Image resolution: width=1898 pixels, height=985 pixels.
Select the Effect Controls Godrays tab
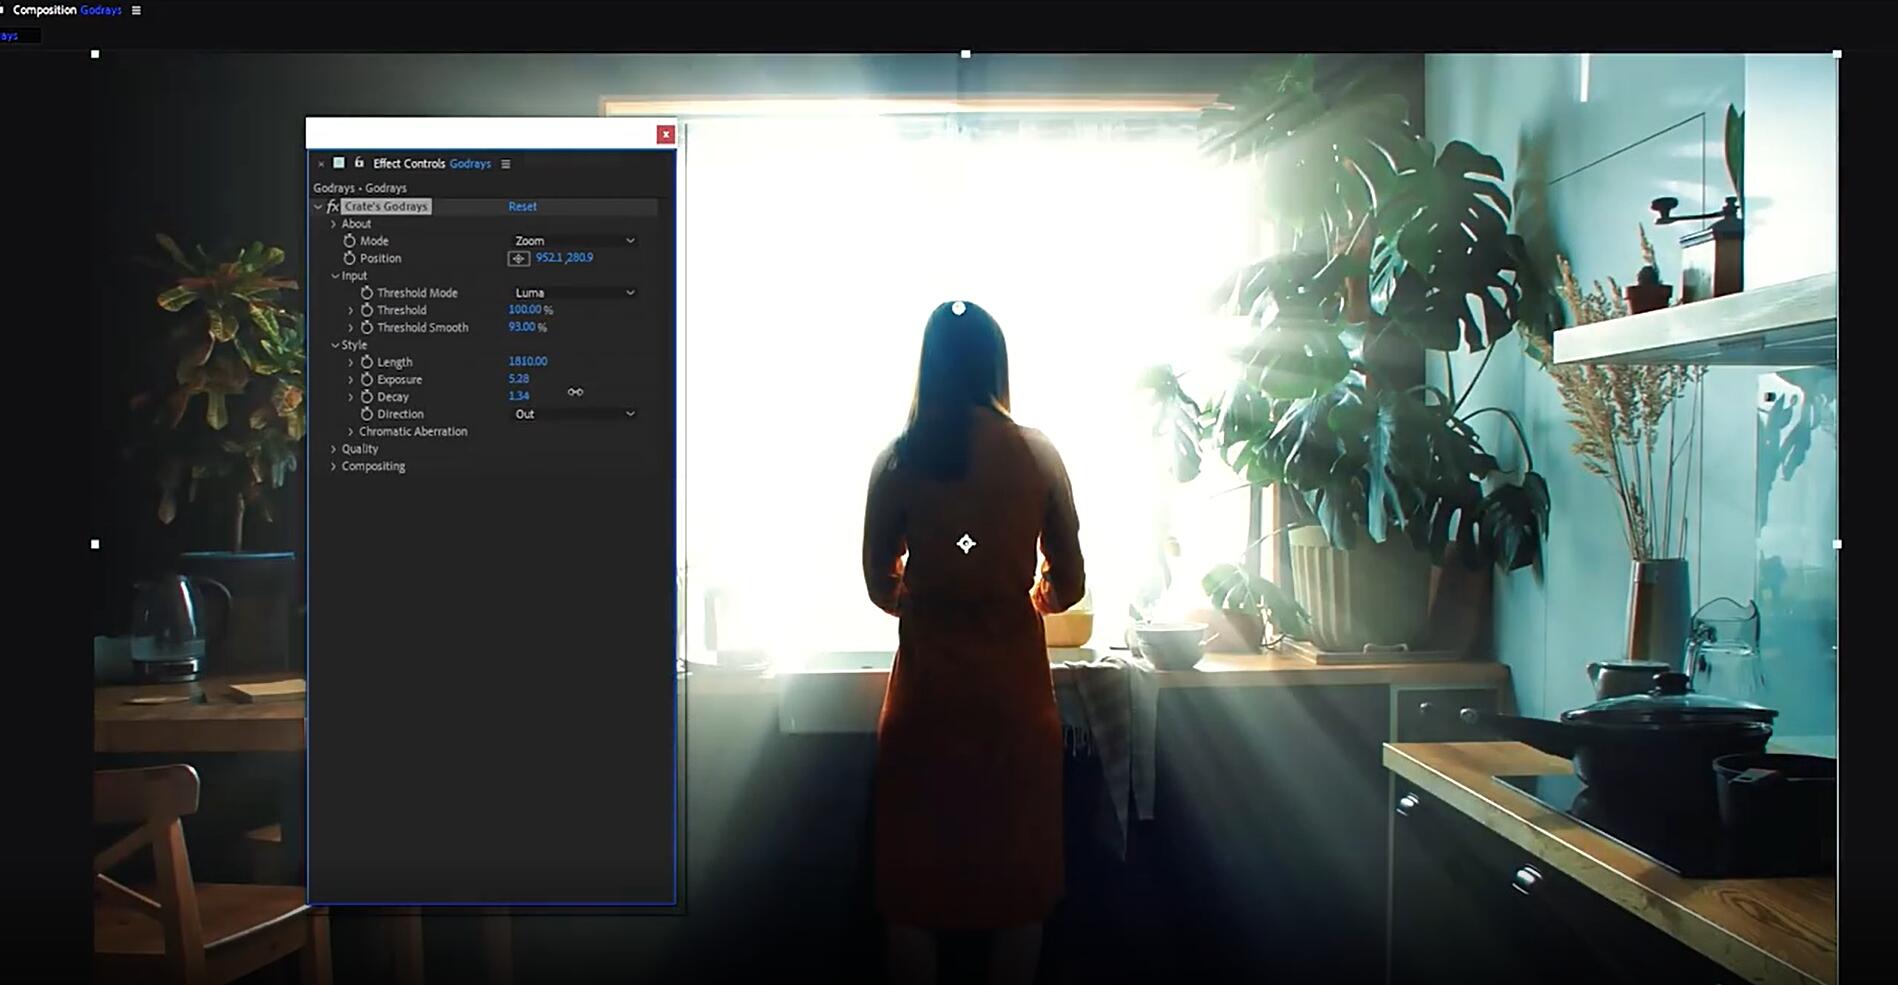coord(431,163)
